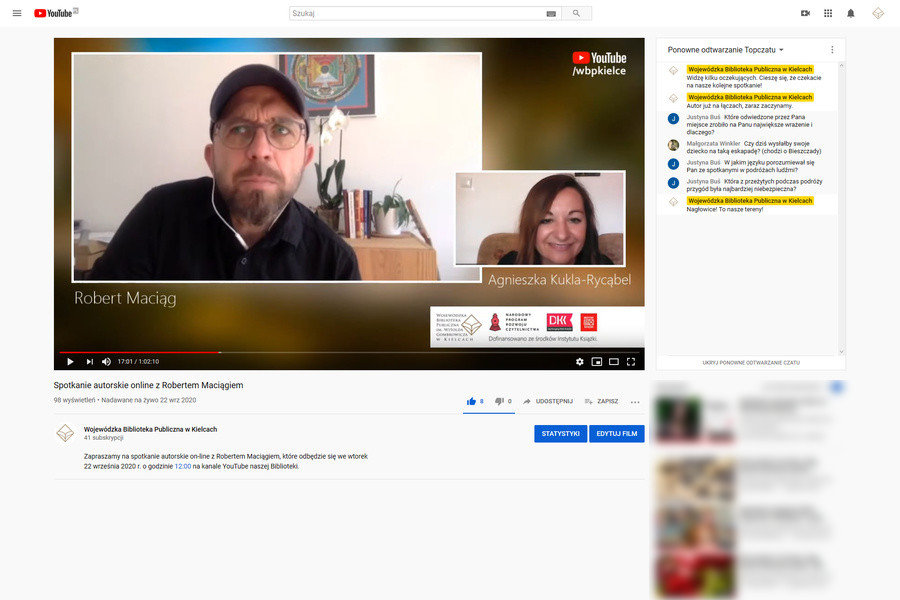Click the STATYSTYKI button
900x600 pixels.
[x=560, y=433]
